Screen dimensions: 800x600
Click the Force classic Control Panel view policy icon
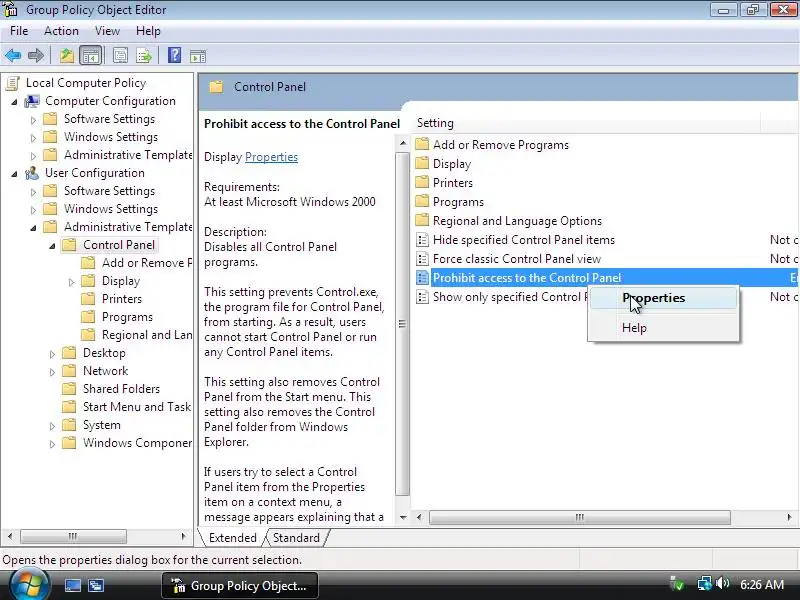pyautogui.click(x=422, y=259)
